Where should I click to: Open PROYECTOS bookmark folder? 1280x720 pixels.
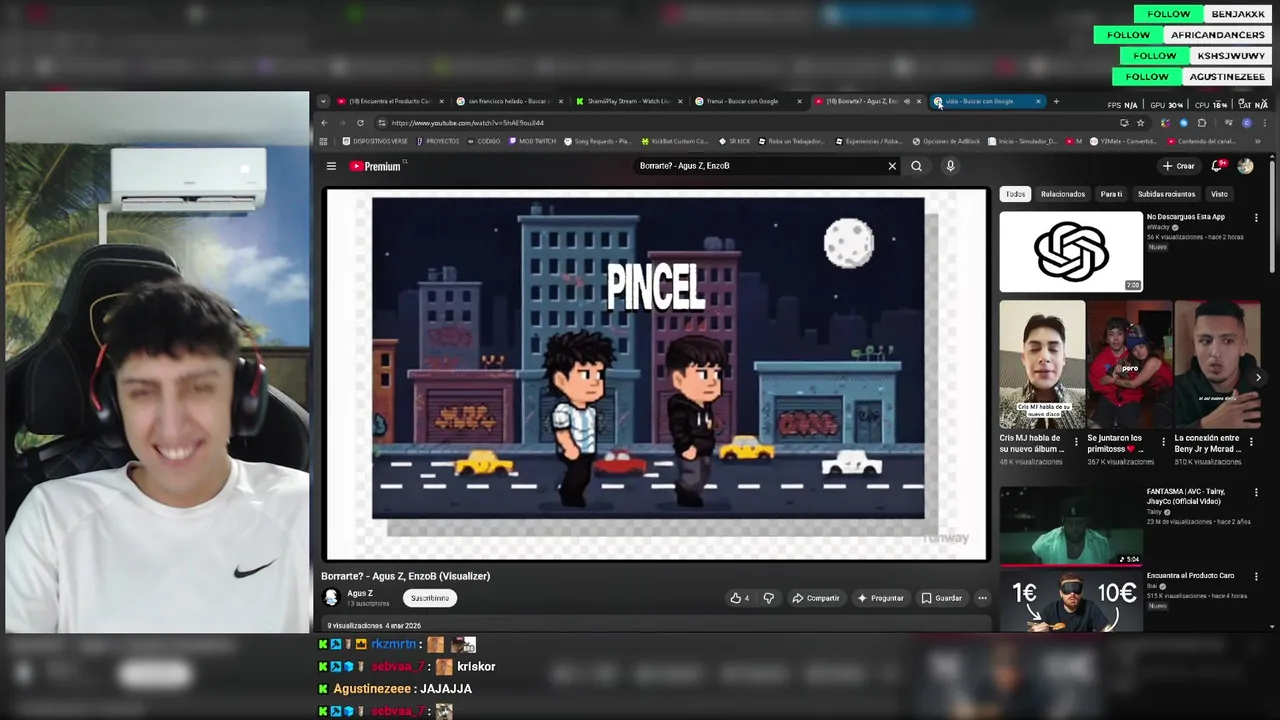pyautogui.click(x=438, y=141)
